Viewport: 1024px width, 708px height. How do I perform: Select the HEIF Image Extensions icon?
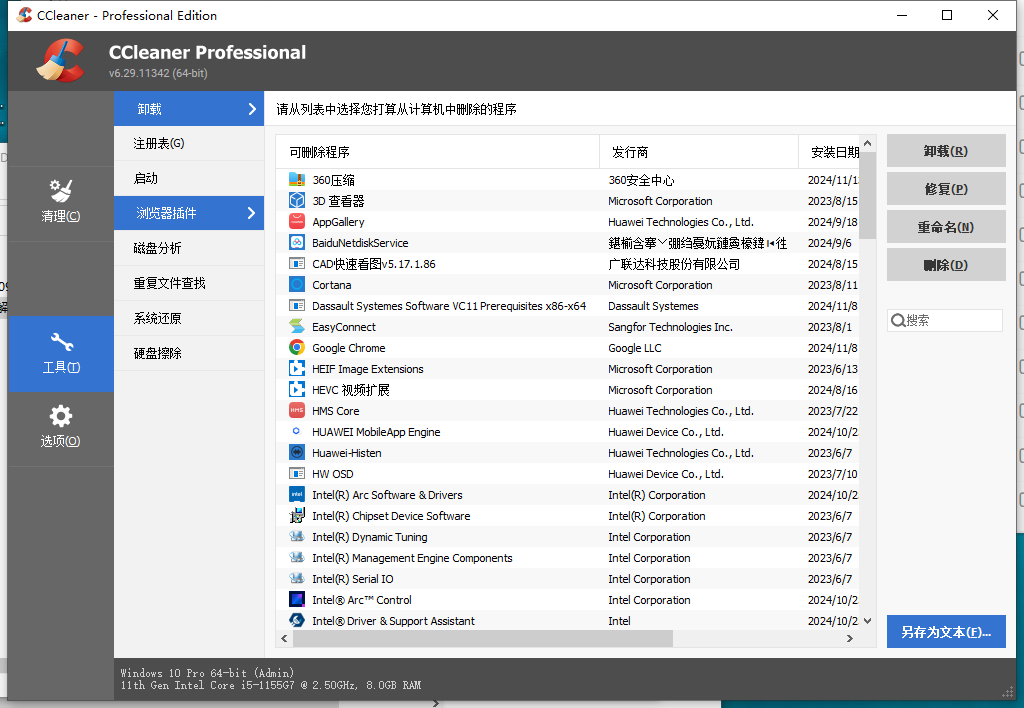[x=297, y=368]
